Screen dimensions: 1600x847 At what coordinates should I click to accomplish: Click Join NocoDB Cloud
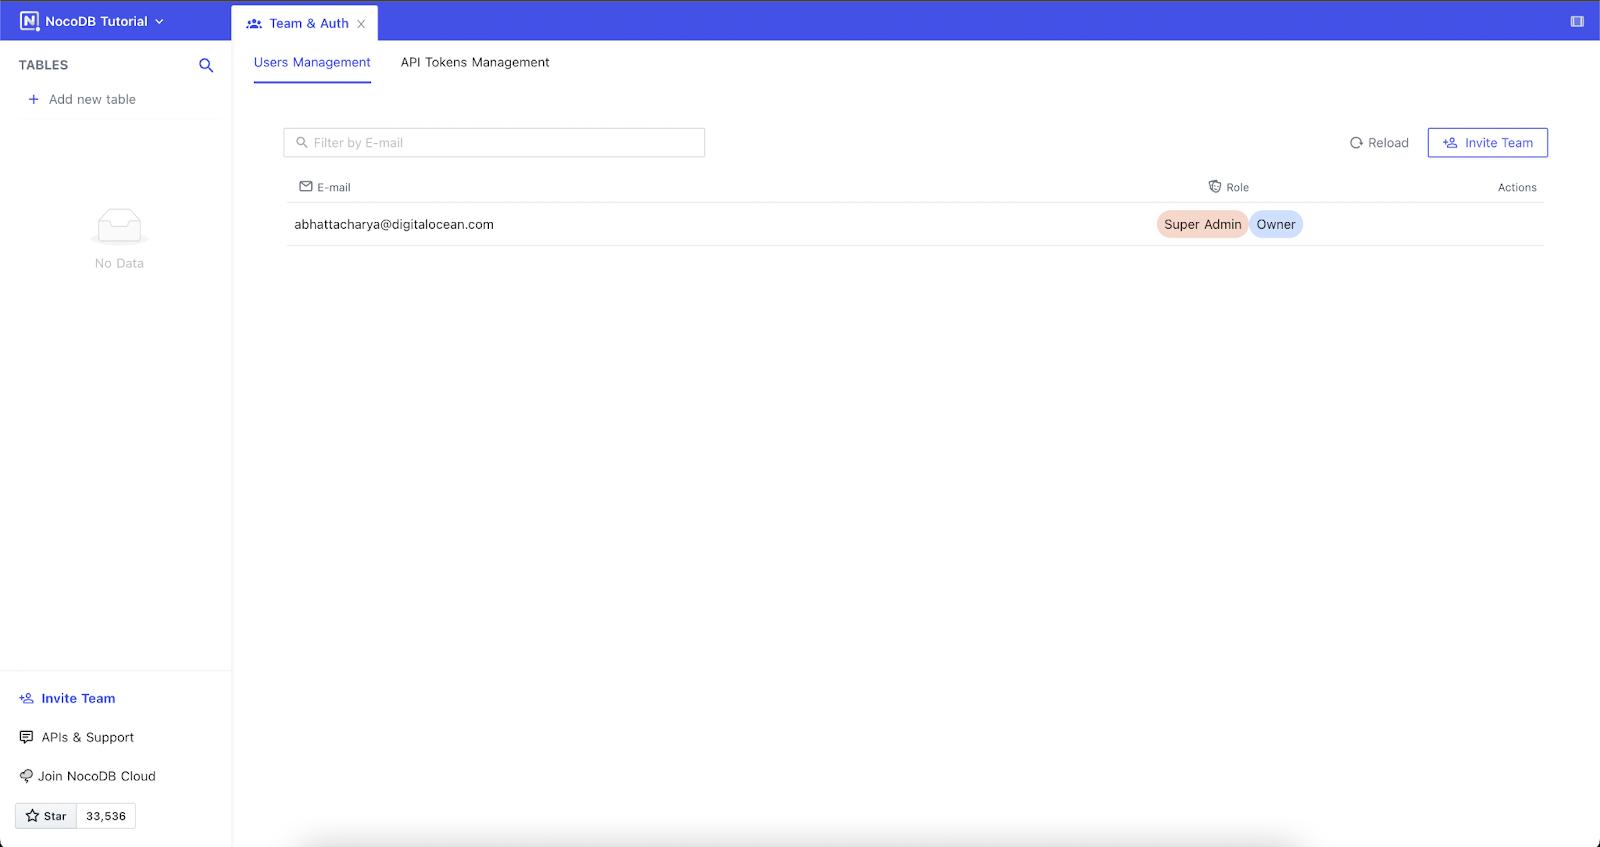tap(87, 776)
